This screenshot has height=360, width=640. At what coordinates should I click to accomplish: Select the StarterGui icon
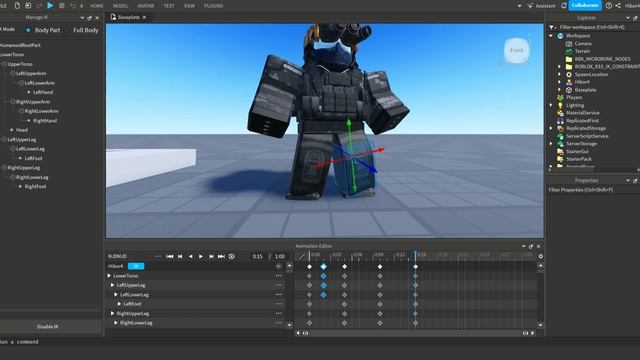pos(560,151)
